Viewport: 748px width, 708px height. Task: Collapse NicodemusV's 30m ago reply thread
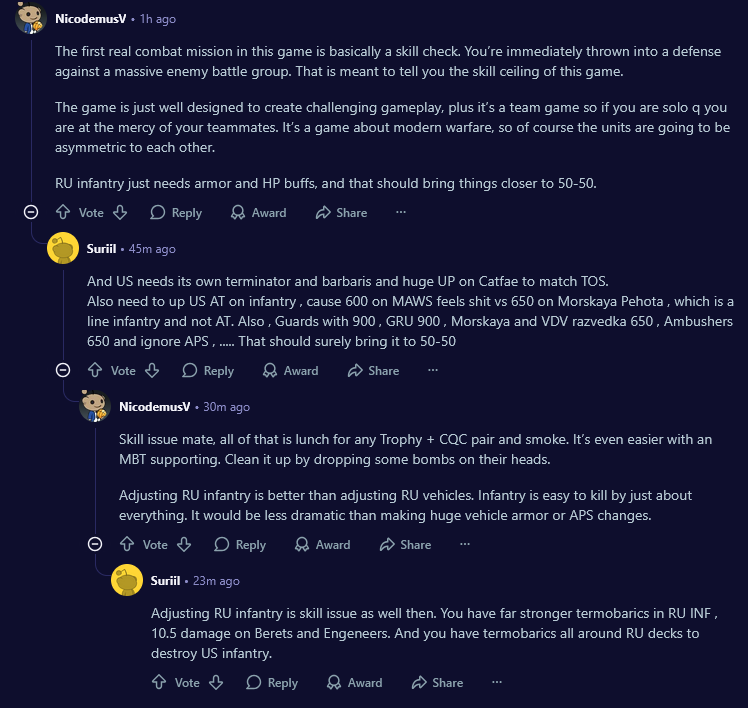pos(95,544)
